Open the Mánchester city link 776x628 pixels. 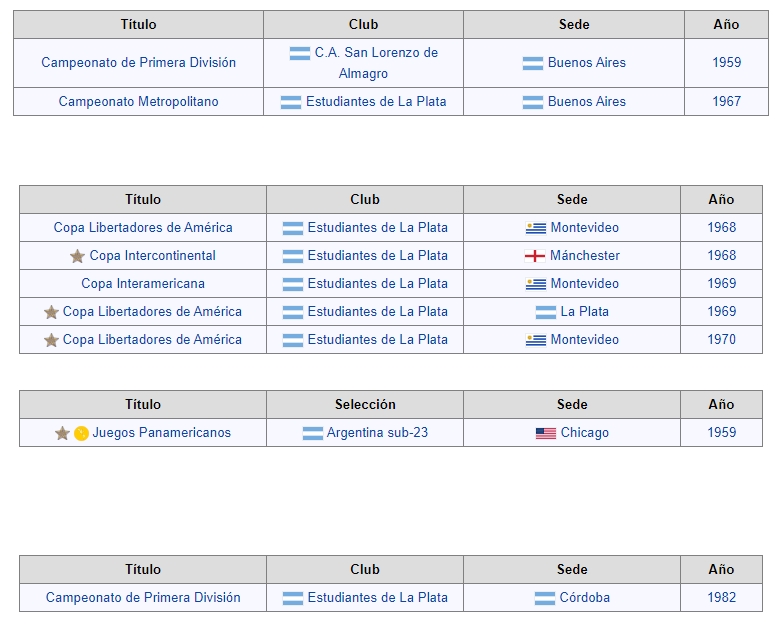[x=585, y=256]
